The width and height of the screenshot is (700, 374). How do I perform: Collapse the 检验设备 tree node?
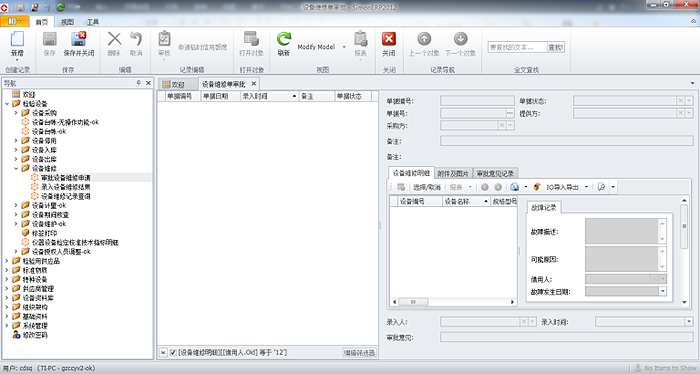tap(7, 104)
